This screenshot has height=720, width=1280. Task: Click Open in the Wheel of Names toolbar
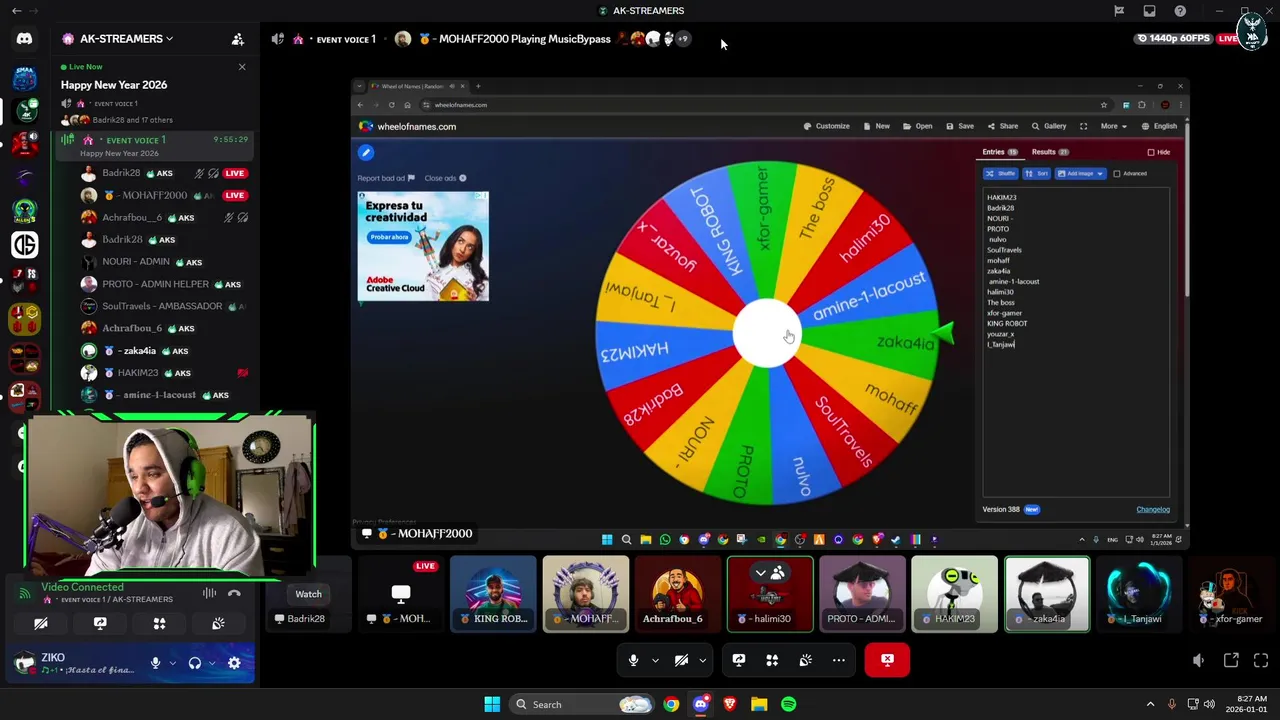pyautogui.click(x=918, y=126)
